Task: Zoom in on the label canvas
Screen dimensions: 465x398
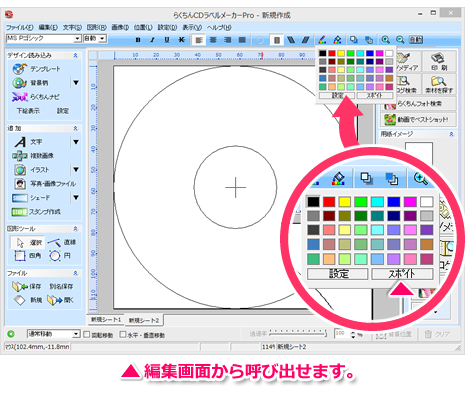Action: click(386, 40)
